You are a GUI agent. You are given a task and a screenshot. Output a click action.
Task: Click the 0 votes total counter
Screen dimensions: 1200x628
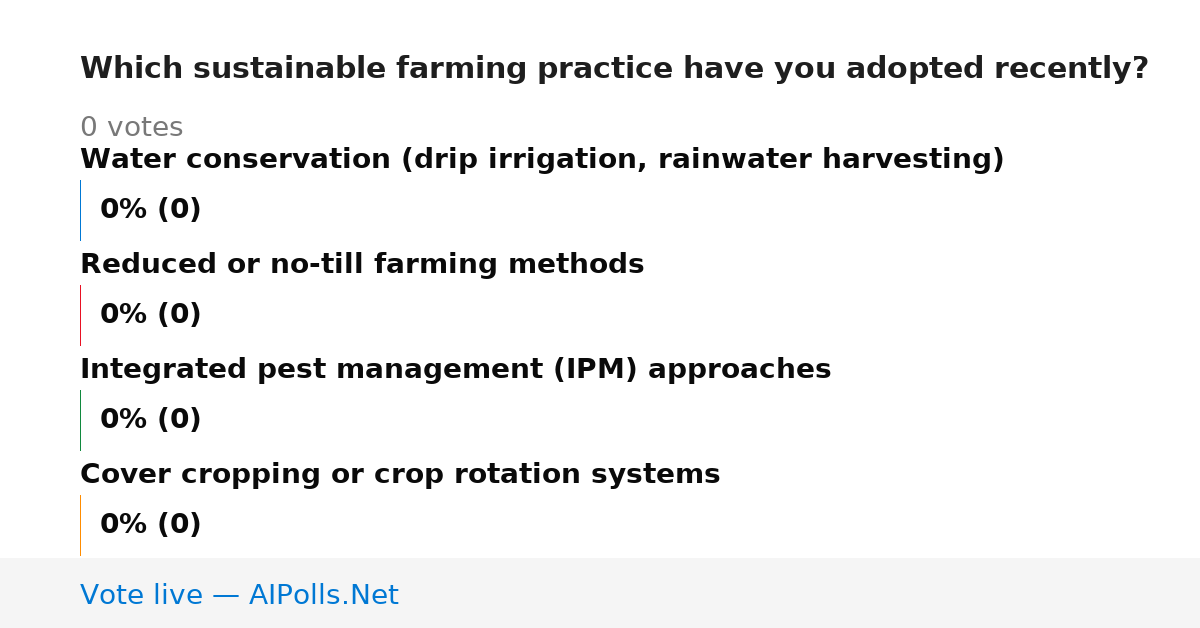coord(131,128)
